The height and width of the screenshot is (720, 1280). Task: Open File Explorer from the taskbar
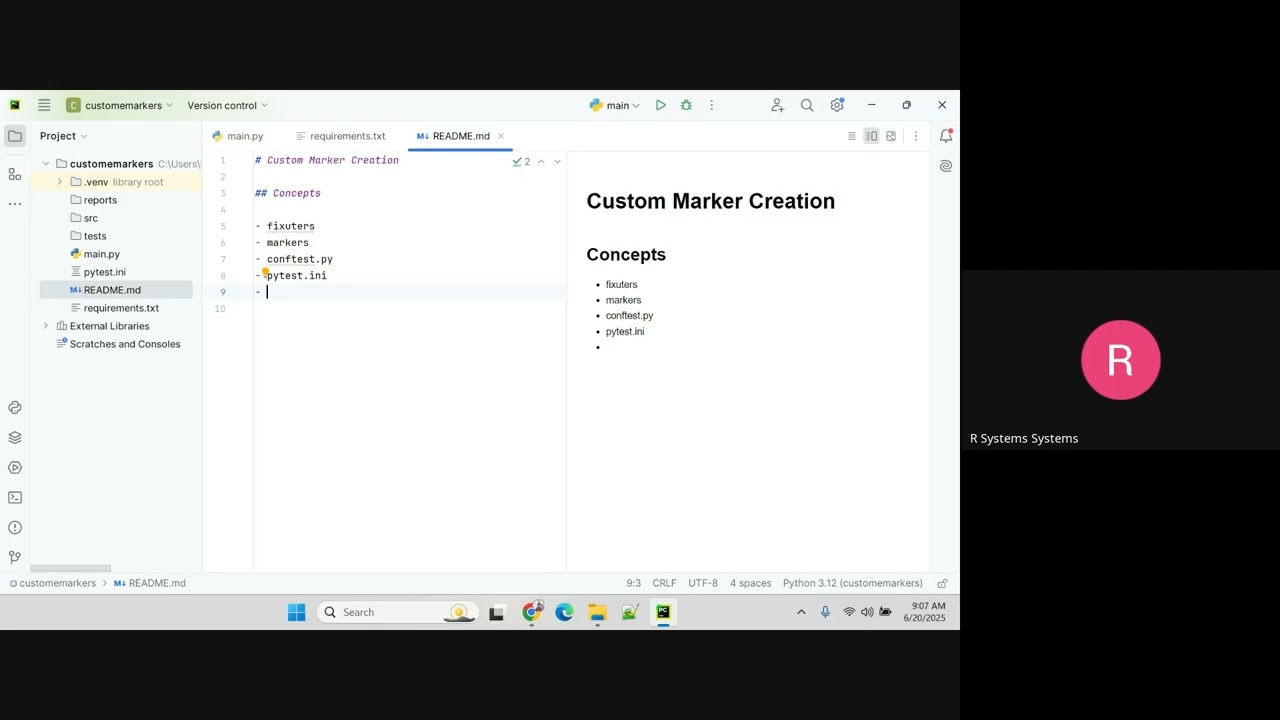597,613
